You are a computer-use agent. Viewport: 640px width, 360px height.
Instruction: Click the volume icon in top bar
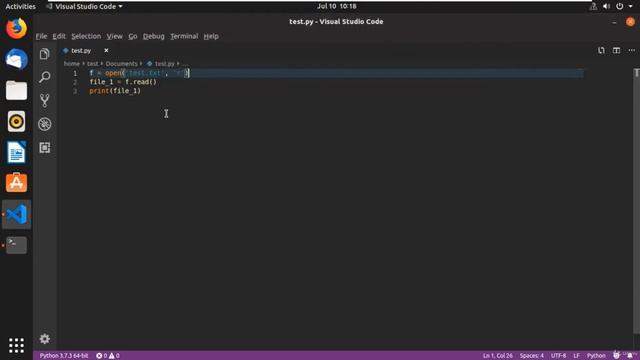click(607, 7)
